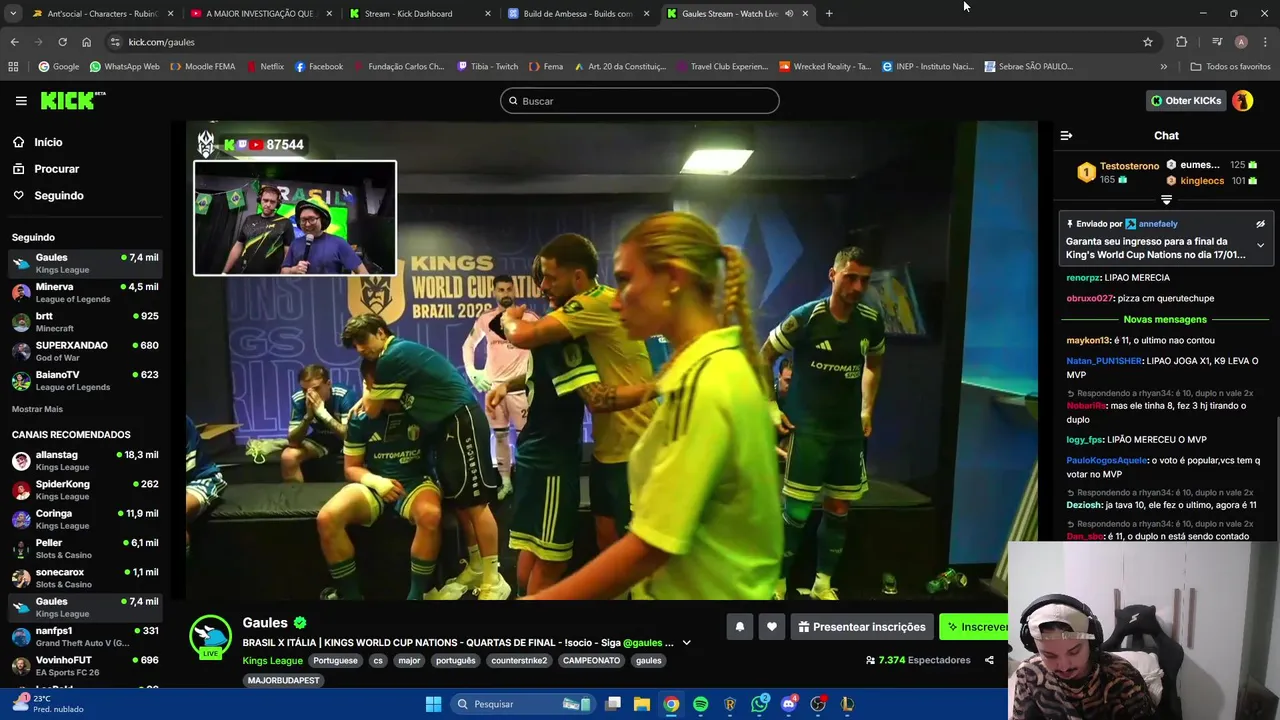Image resolution: width=1280 pixels, height=720 pixels.
Task: Open the Chrome tab search dropdown
Action: click(14, 14)
